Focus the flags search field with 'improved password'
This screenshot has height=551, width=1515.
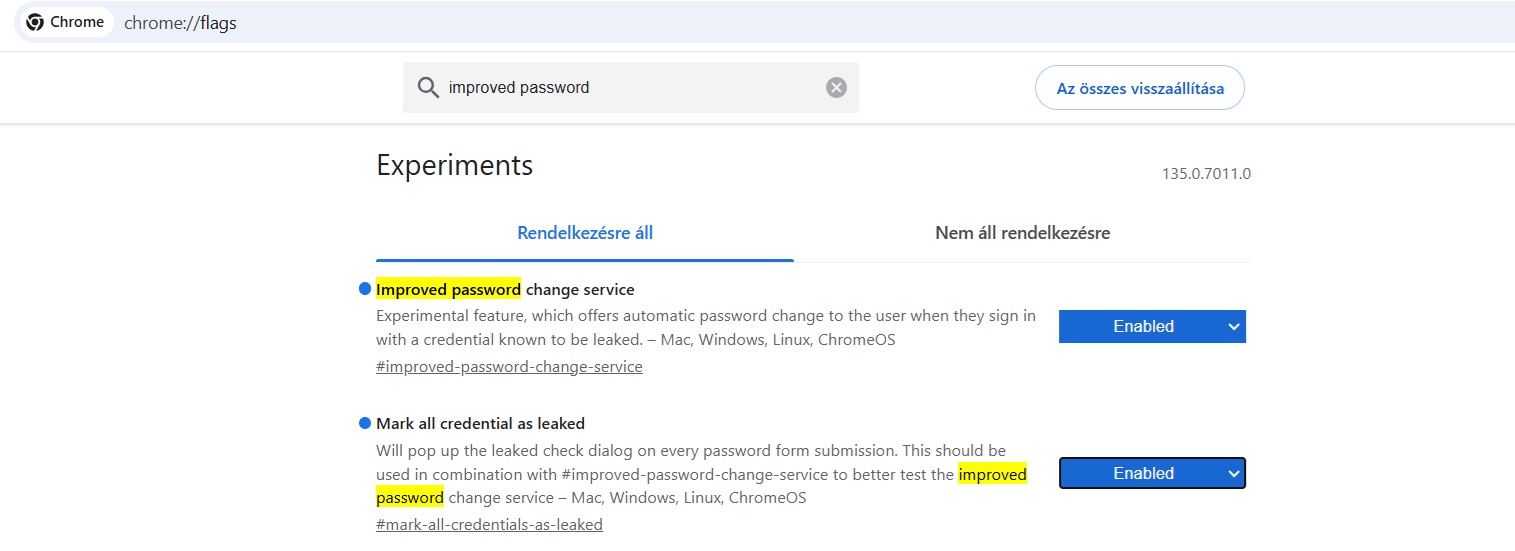[x=630, y=88]
